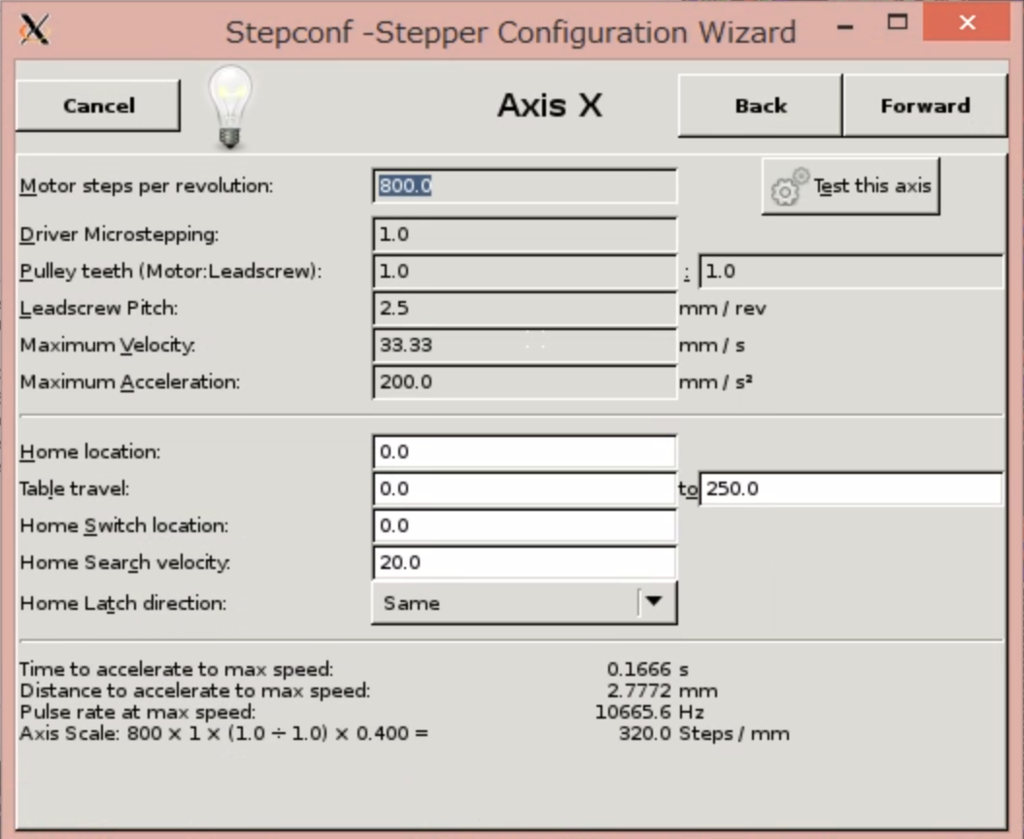Screen dimensions: 1024x839
Task: Go Back to the previous wizard page
Action: pos(760,106)
